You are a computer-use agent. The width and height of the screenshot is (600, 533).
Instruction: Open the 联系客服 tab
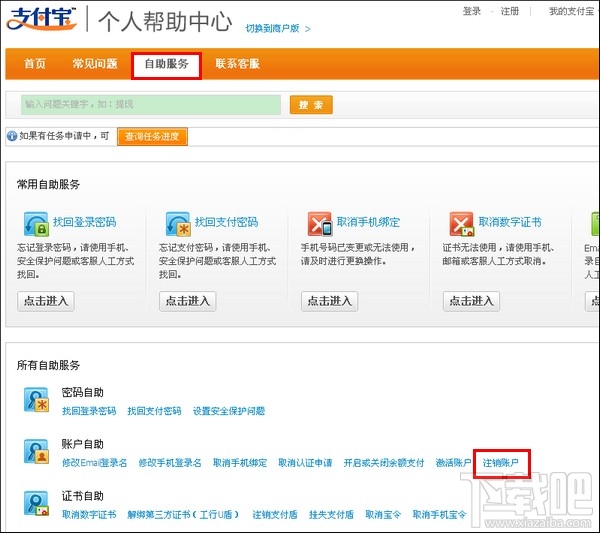point(238,64)
